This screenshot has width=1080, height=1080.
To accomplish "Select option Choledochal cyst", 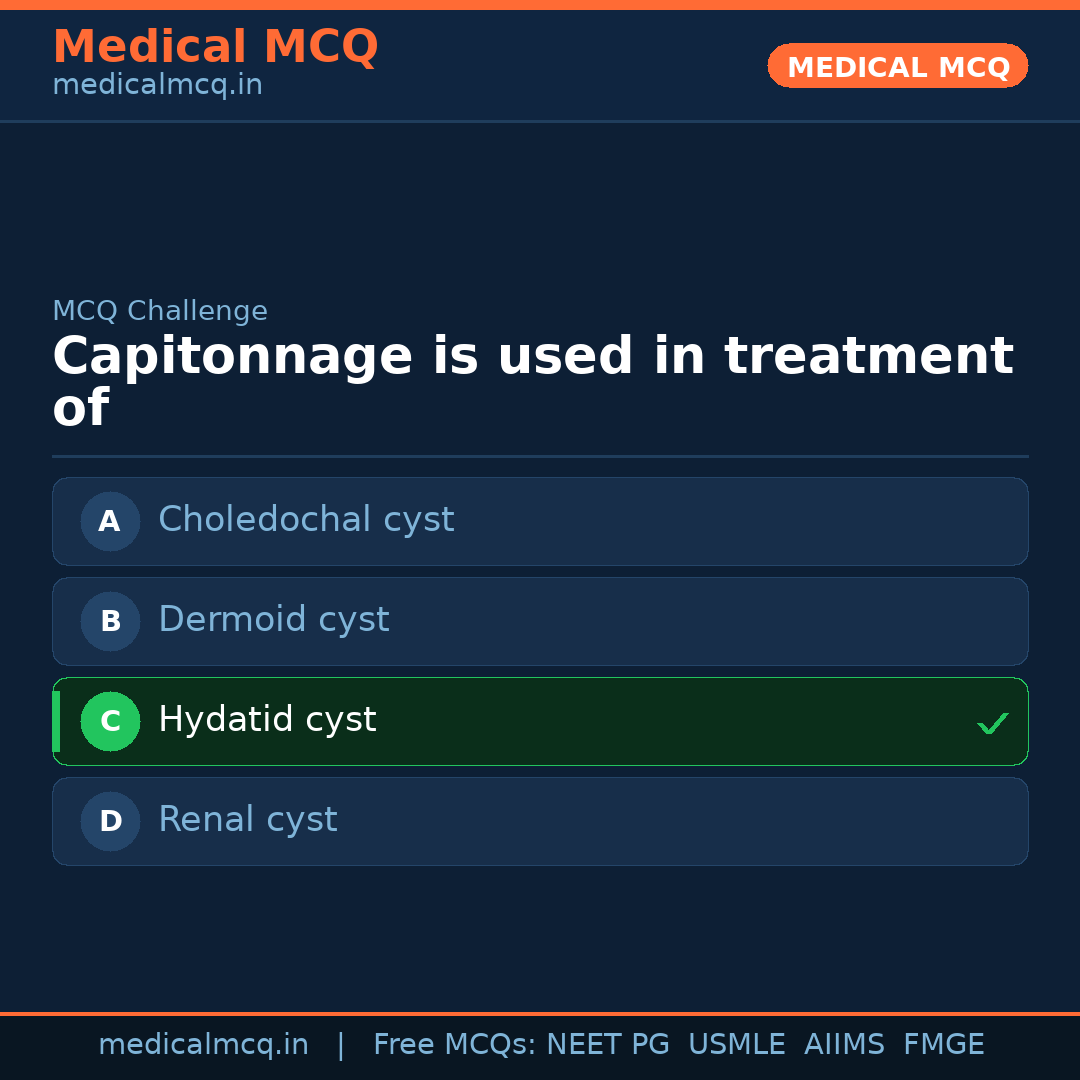I will 306,520.
